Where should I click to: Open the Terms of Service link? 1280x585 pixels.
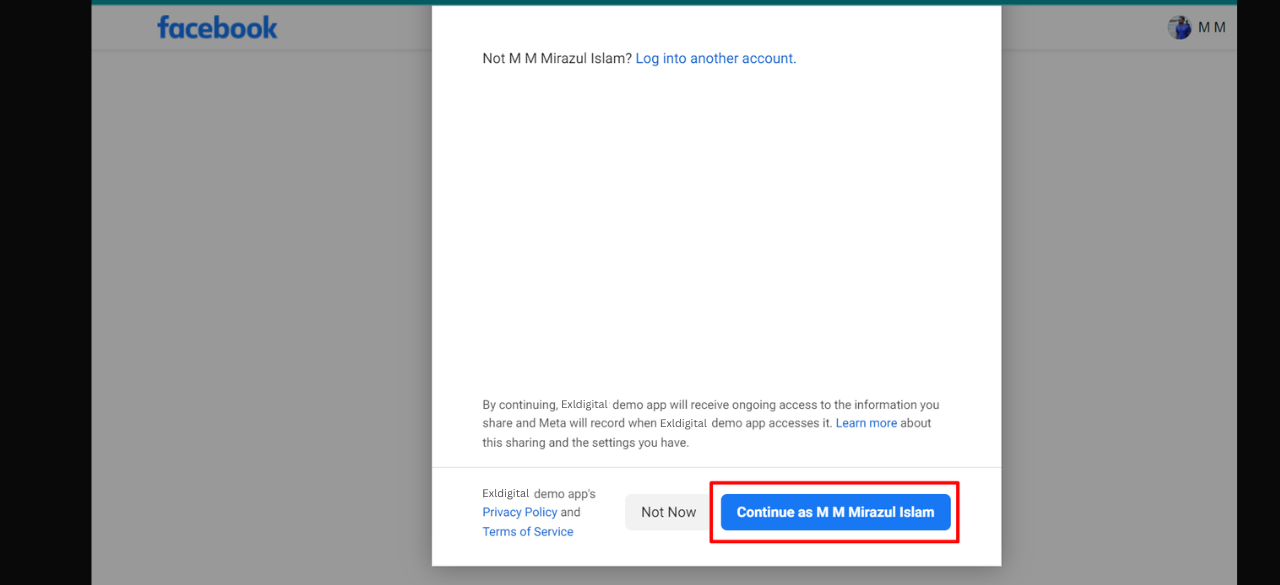pyautogui.click(x=528, y=532)
